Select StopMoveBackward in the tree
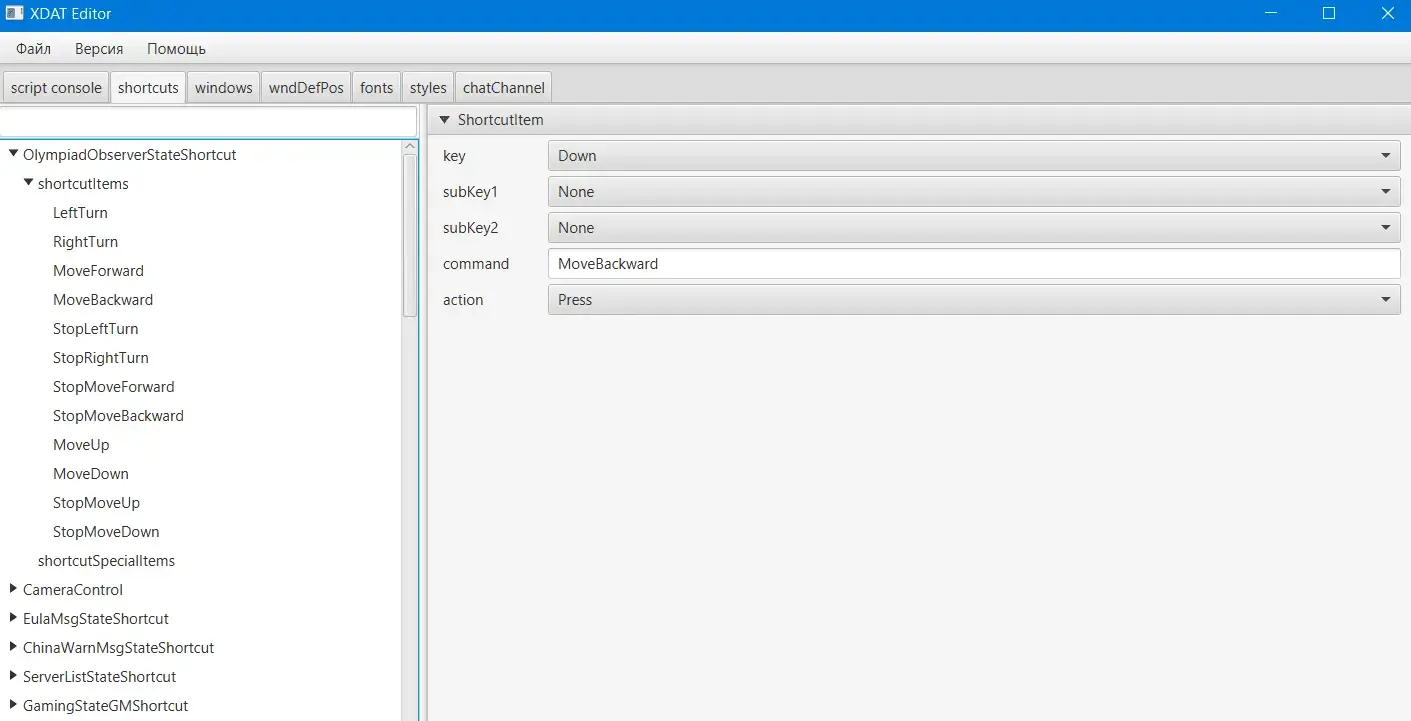The image size is (1411, 721). pyautogui.click(x=118, y=415)
